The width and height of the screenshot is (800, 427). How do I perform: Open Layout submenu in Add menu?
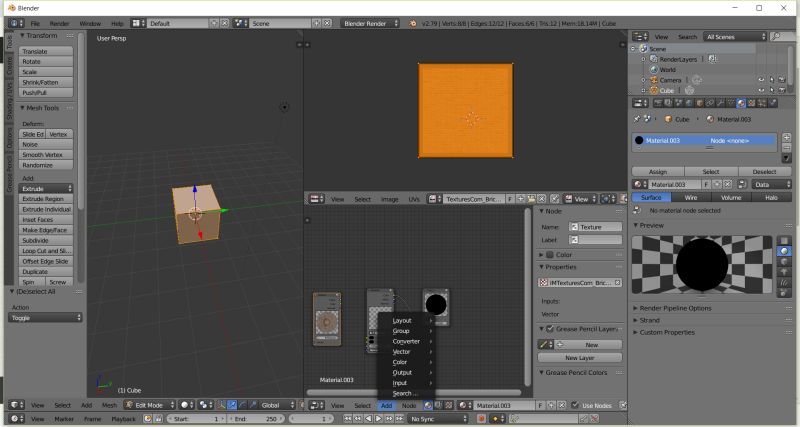click(x=406, y=320)
